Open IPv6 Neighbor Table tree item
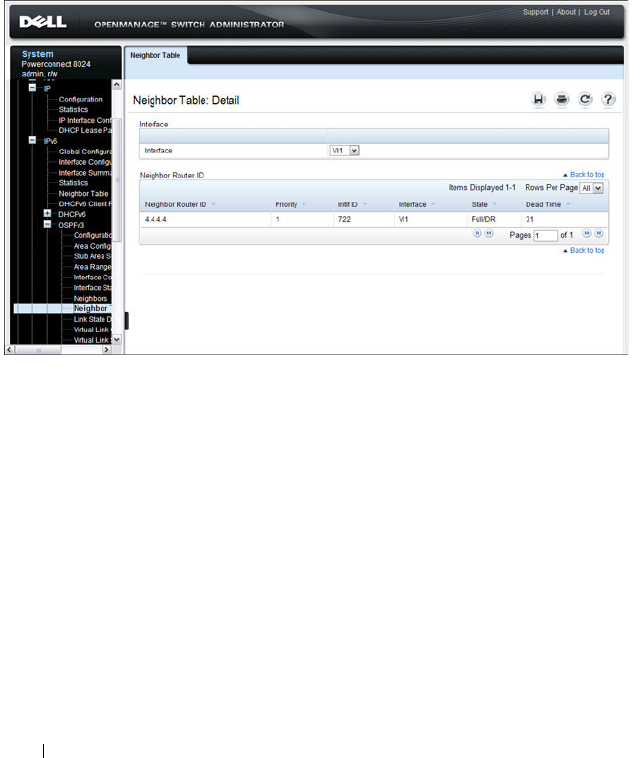The height and width of the screenshot is (758, 641). click(84, 193)
